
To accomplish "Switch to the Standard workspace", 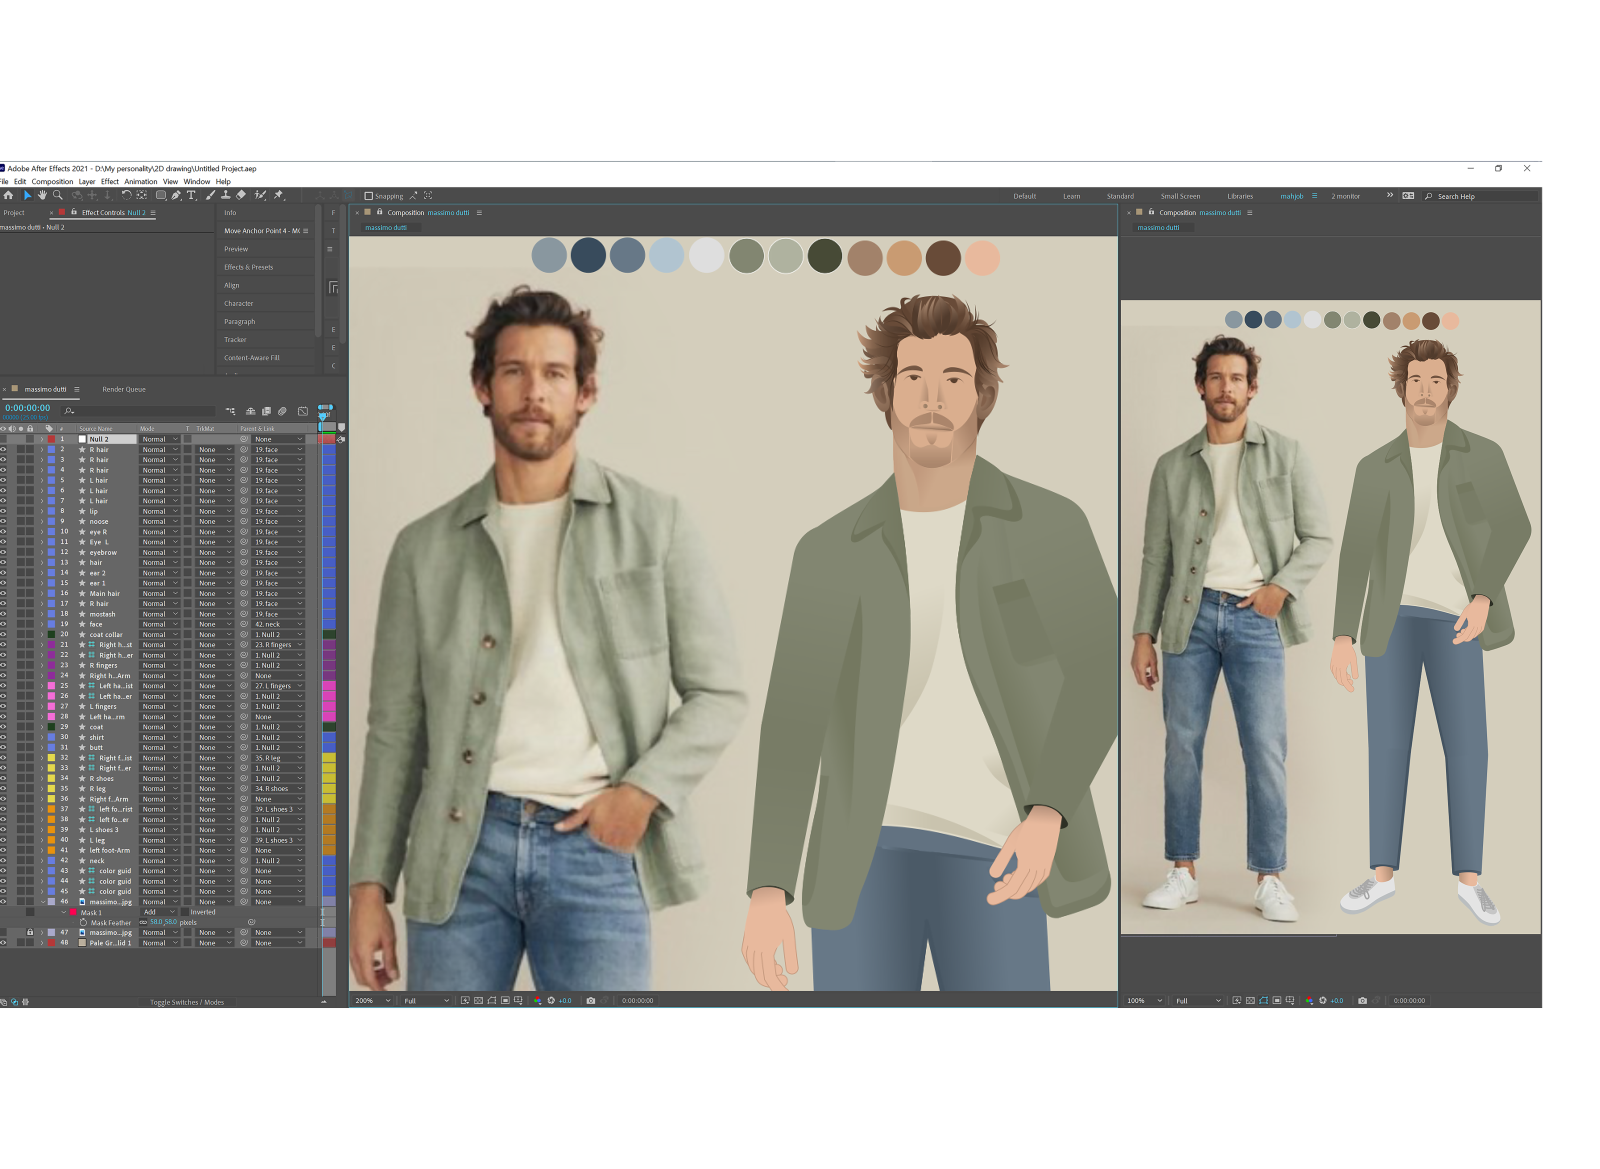I will pyautogui.click(x=1120, y=196).
